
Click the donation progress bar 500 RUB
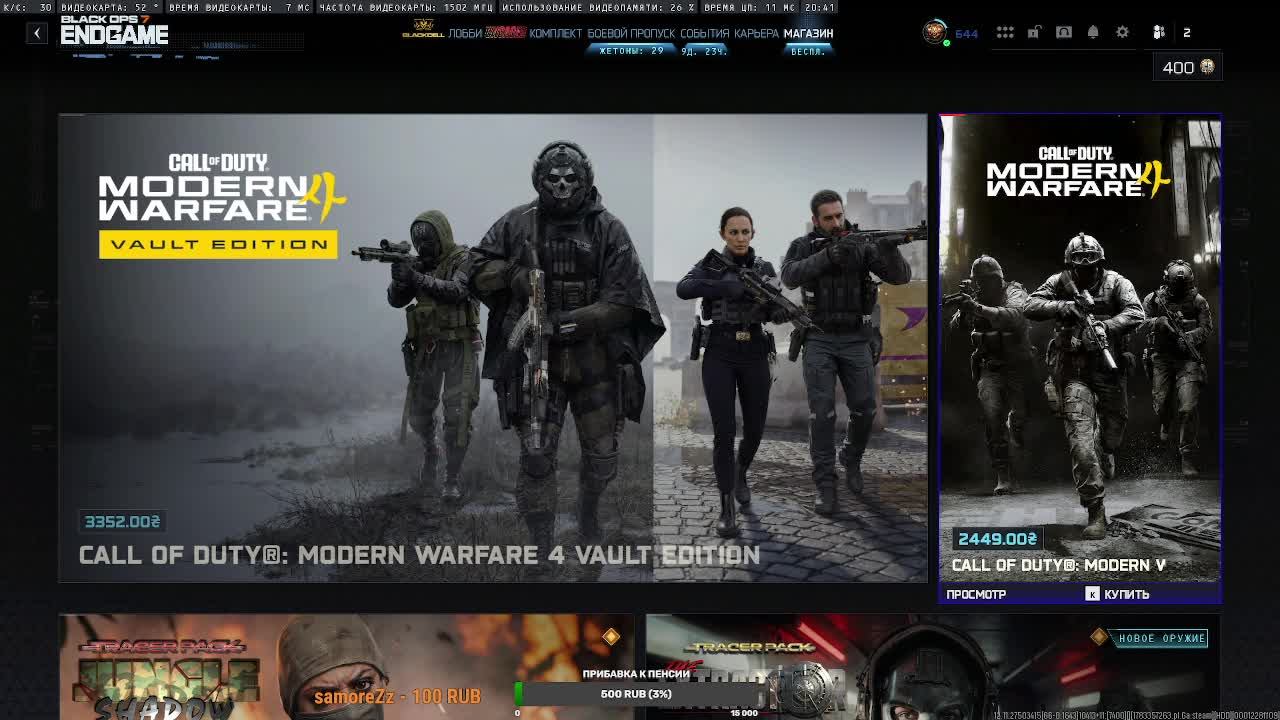pos(636,694)
